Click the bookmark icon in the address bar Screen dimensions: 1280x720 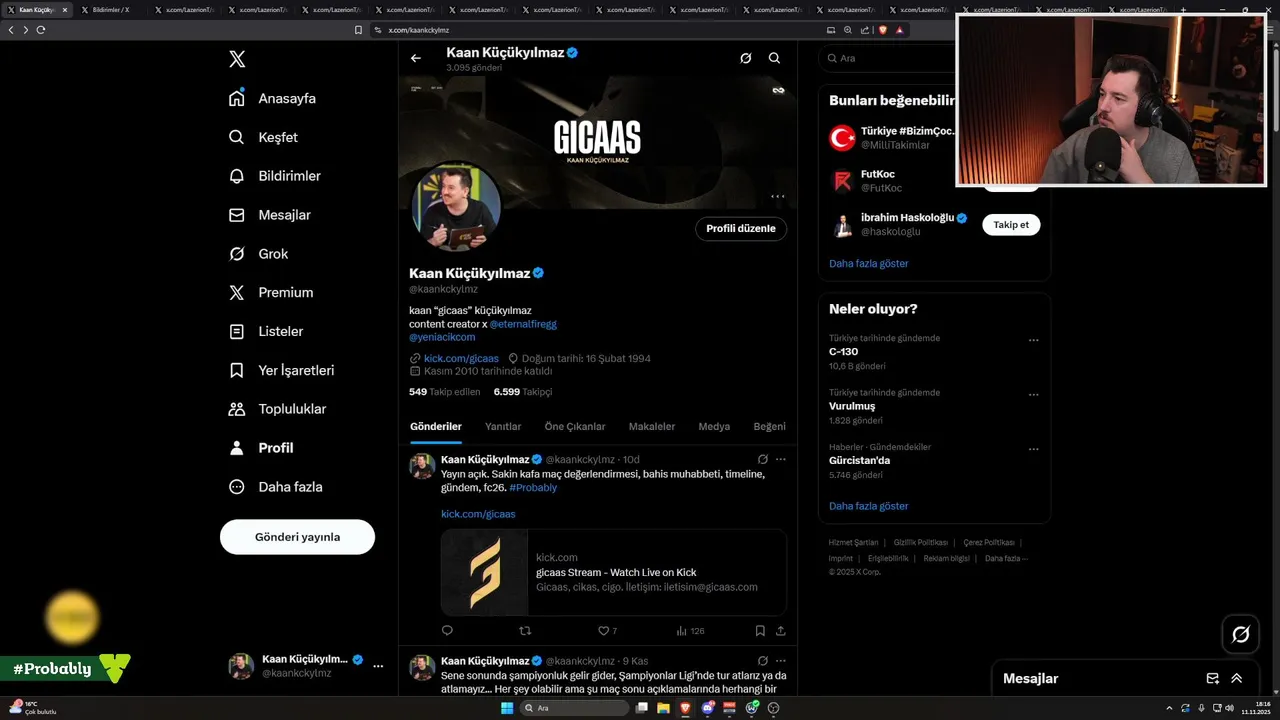pyautogui.click(x=358, y=30)
